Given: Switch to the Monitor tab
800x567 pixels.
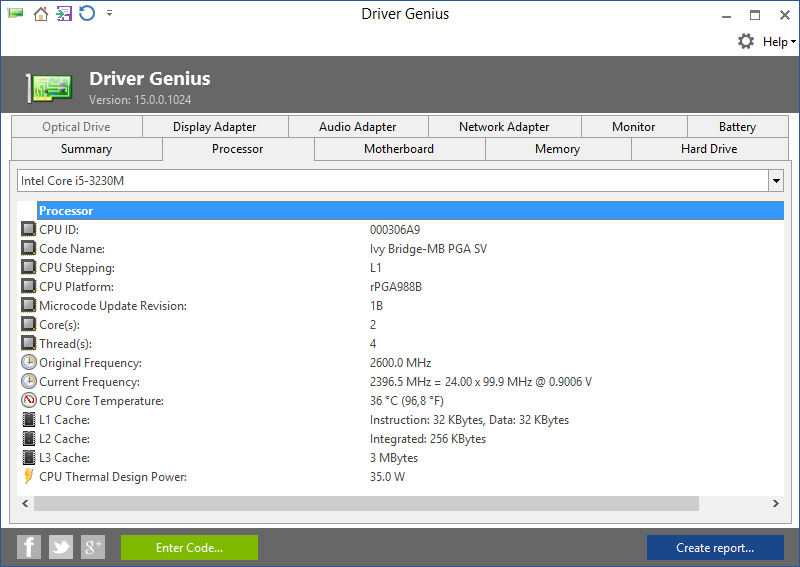Looking at the screenshot, I should pos(634,127).
